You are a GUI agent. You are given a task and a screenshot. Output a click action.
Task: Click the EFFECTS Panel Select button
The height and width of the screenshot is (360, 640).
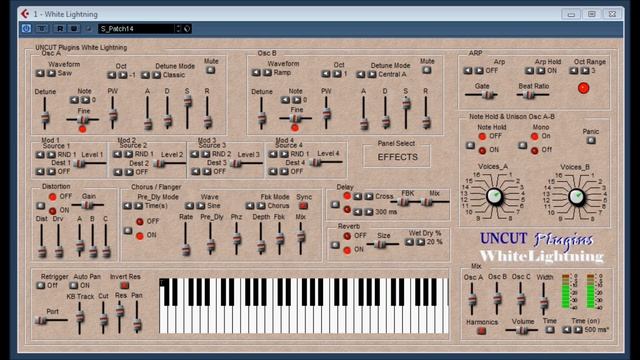tap(397, 157)
